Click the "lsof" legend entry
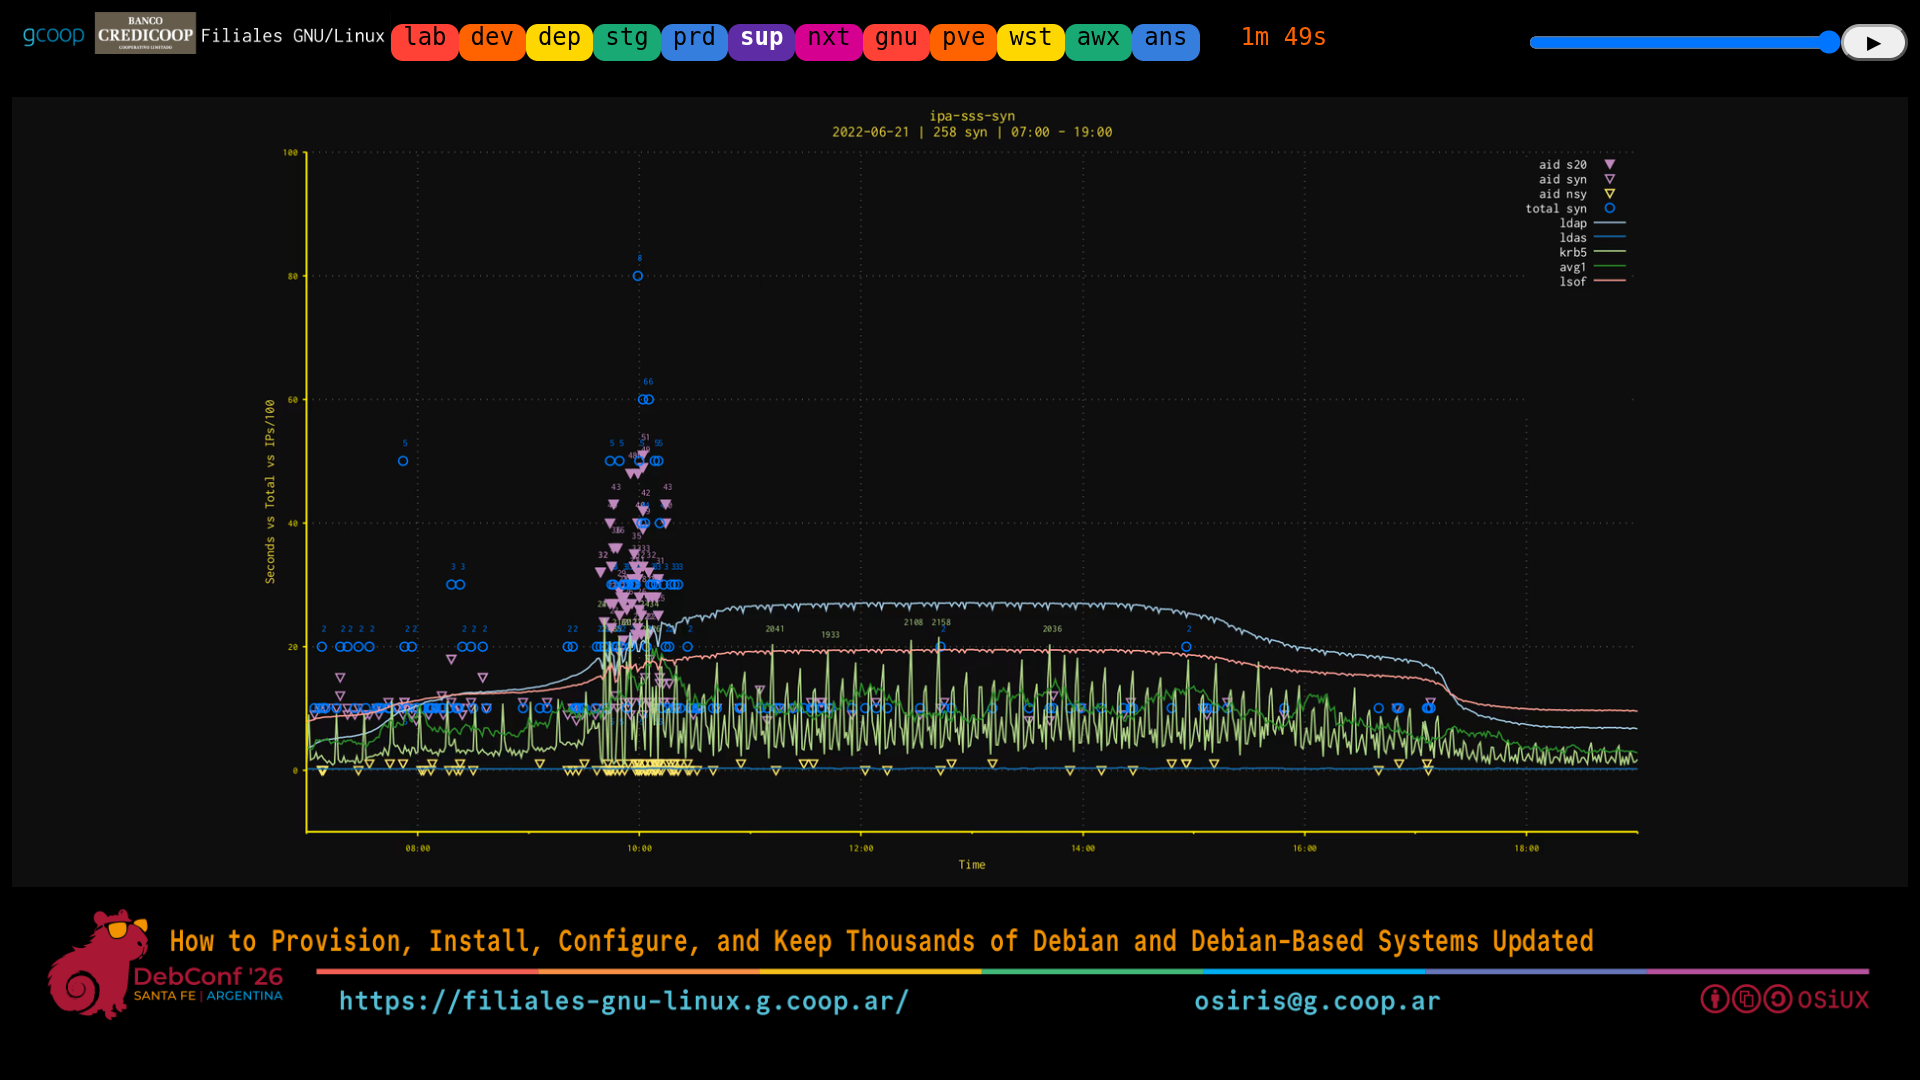 [1592, 281]
